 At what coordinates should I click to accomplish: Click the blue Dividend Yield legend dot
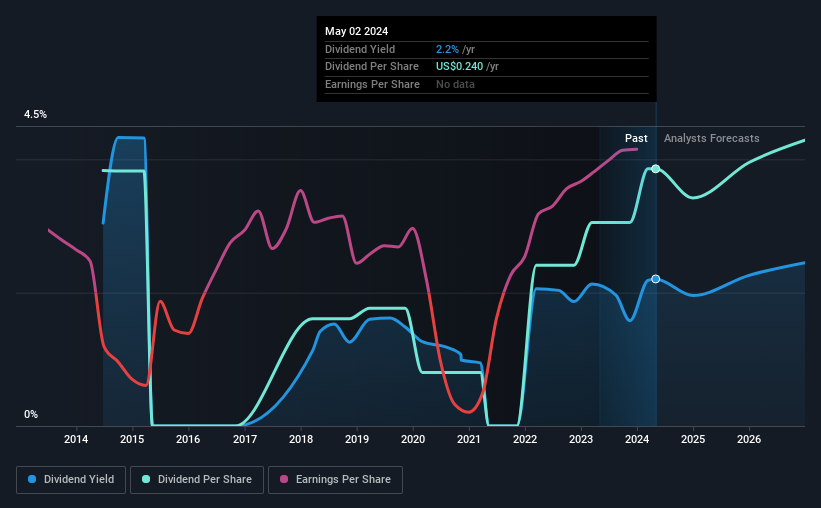(32, 479)
